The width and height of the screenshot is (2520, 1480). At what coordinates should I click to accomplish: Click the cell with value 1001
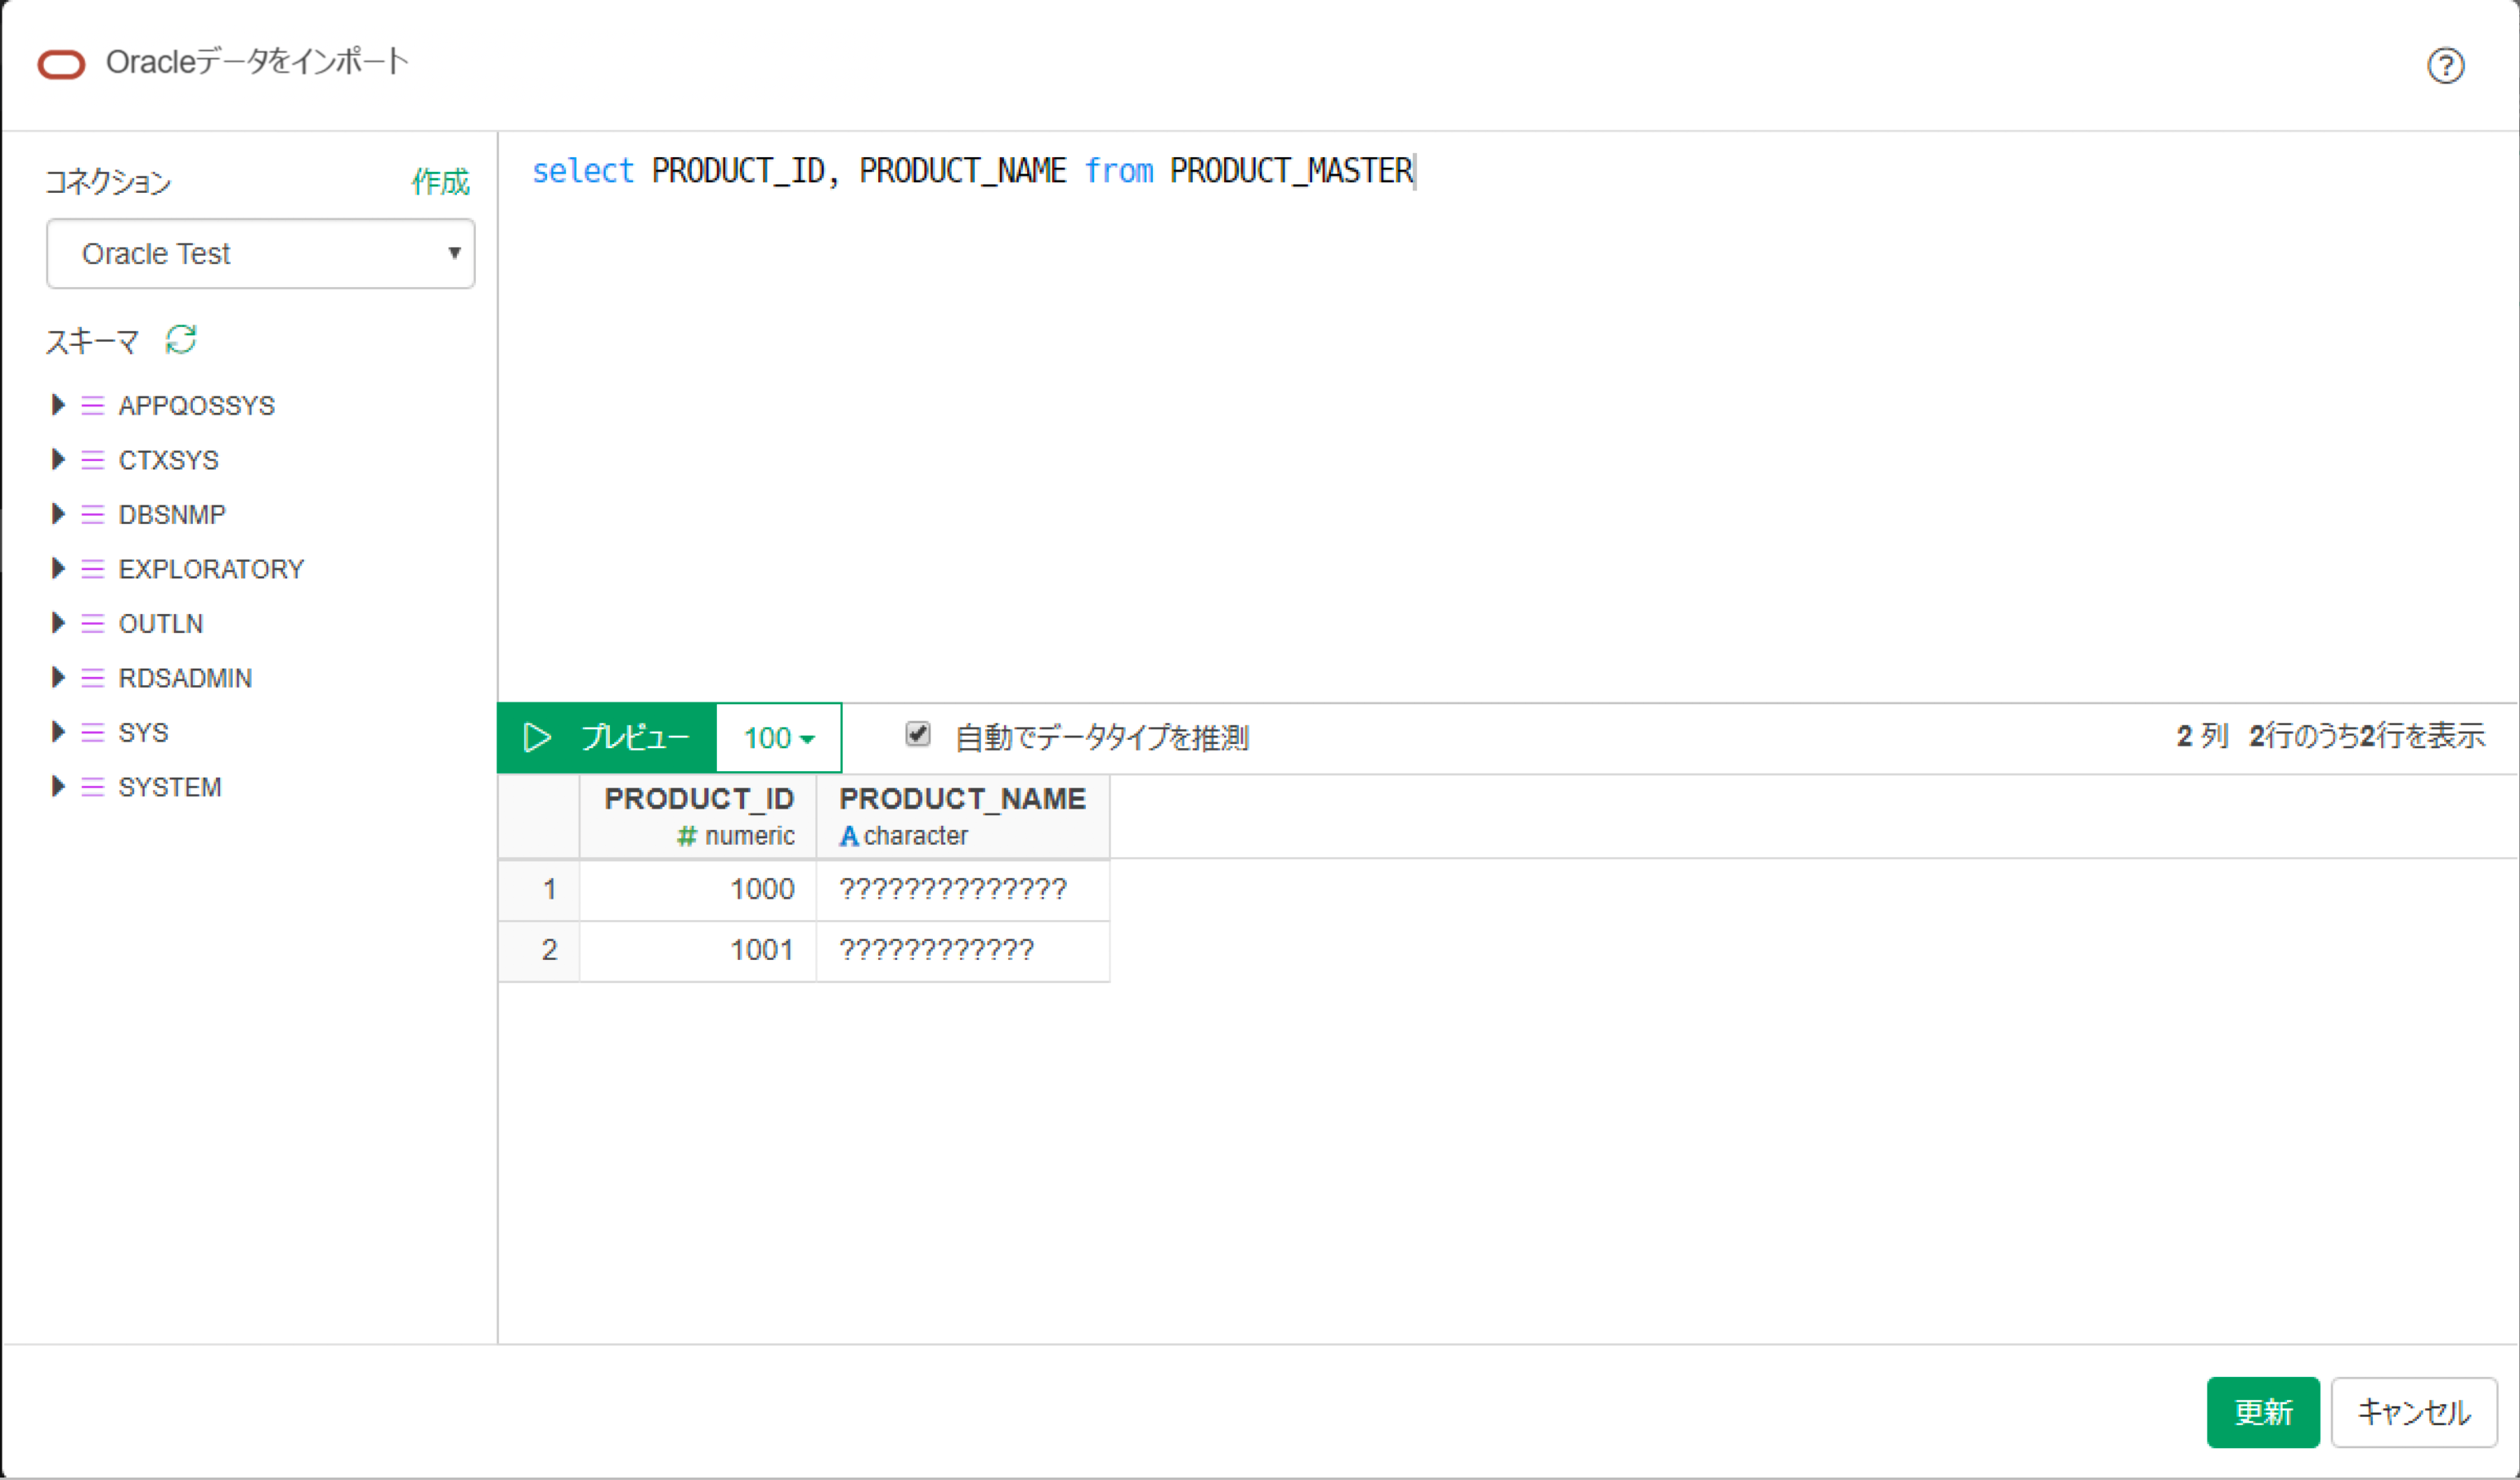[698, 950]
